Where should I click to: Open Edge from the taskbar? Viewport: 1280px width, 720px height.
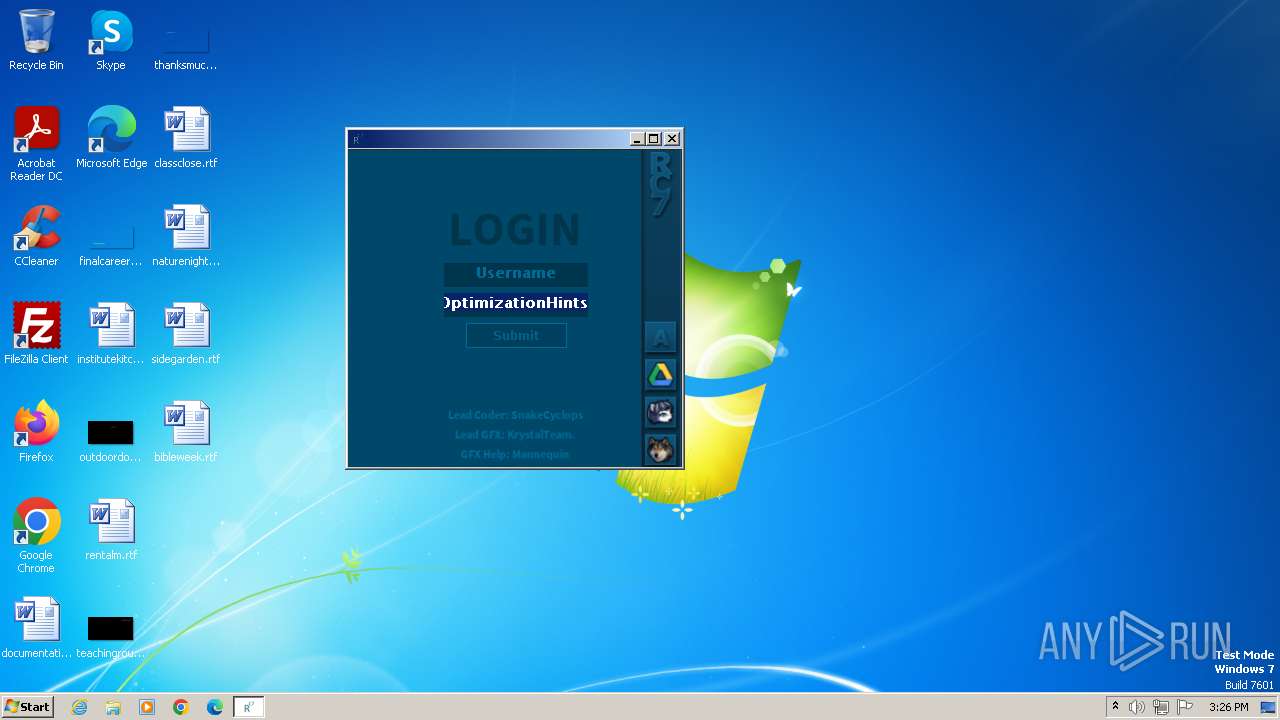click(215, 707)
